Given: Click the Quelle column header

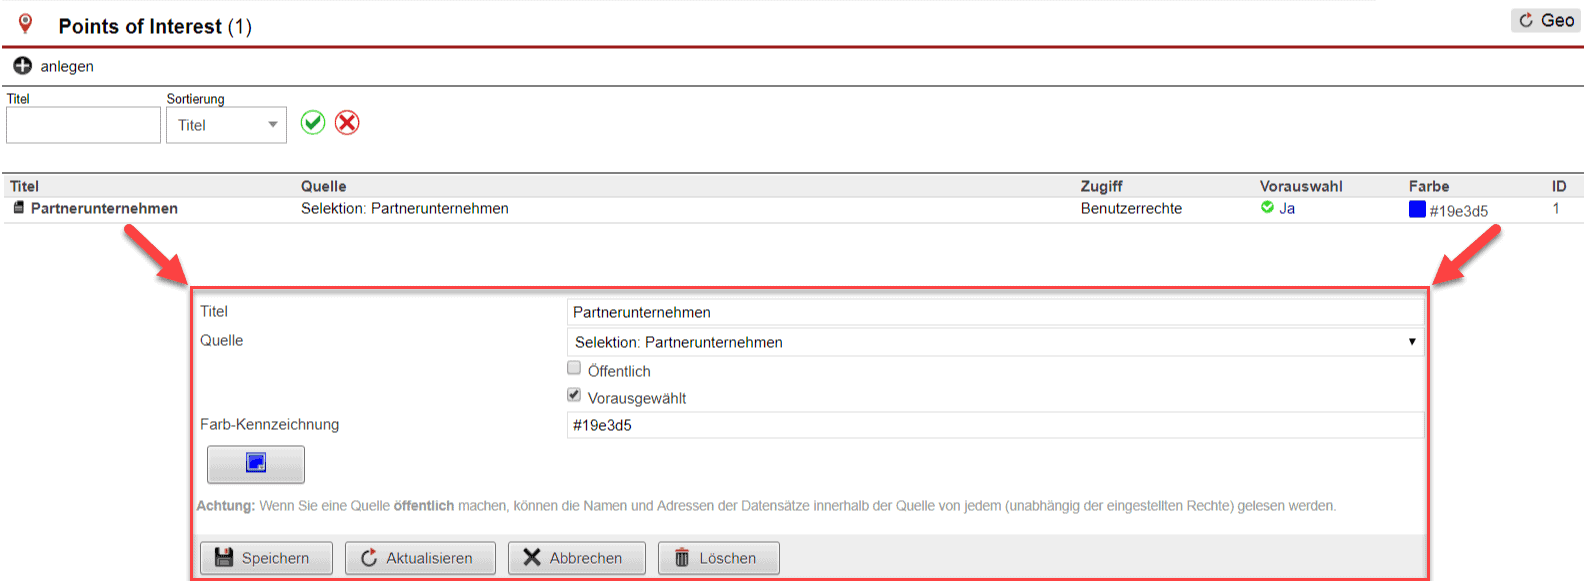Looking at the screenshot, I should [323, 186].
